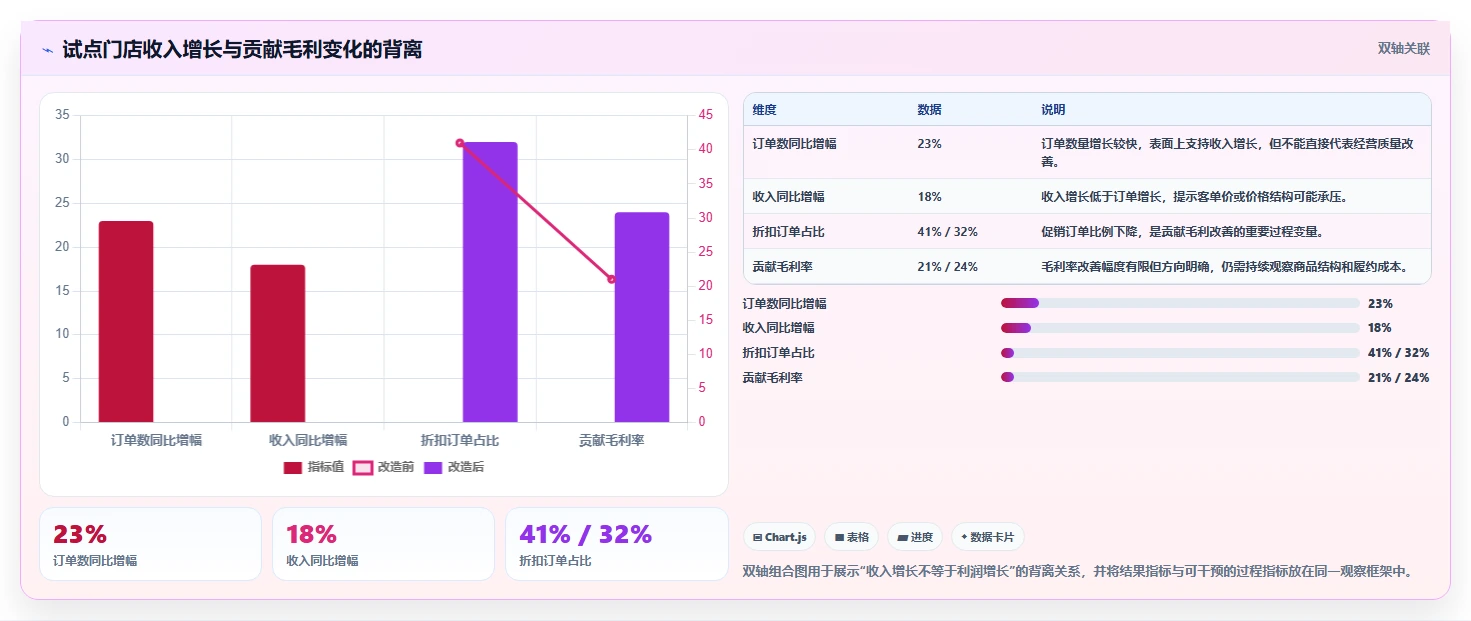Click the 进度 chip
Viewport: 1471px width, 621px height.
coord(915,537)
